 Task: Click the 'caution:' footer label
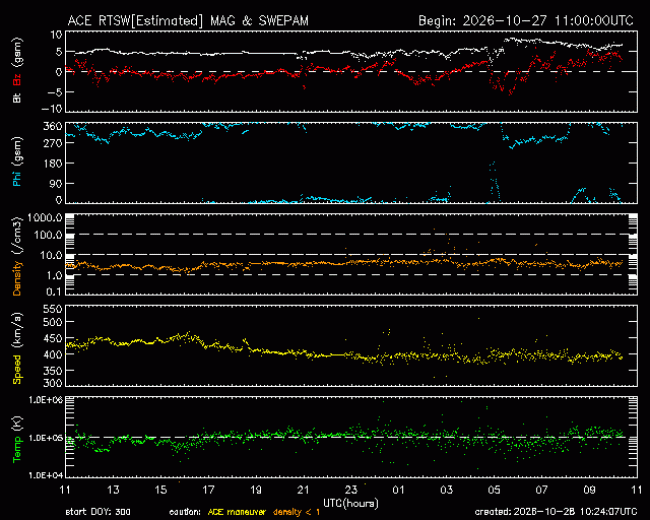pos(185,512)
